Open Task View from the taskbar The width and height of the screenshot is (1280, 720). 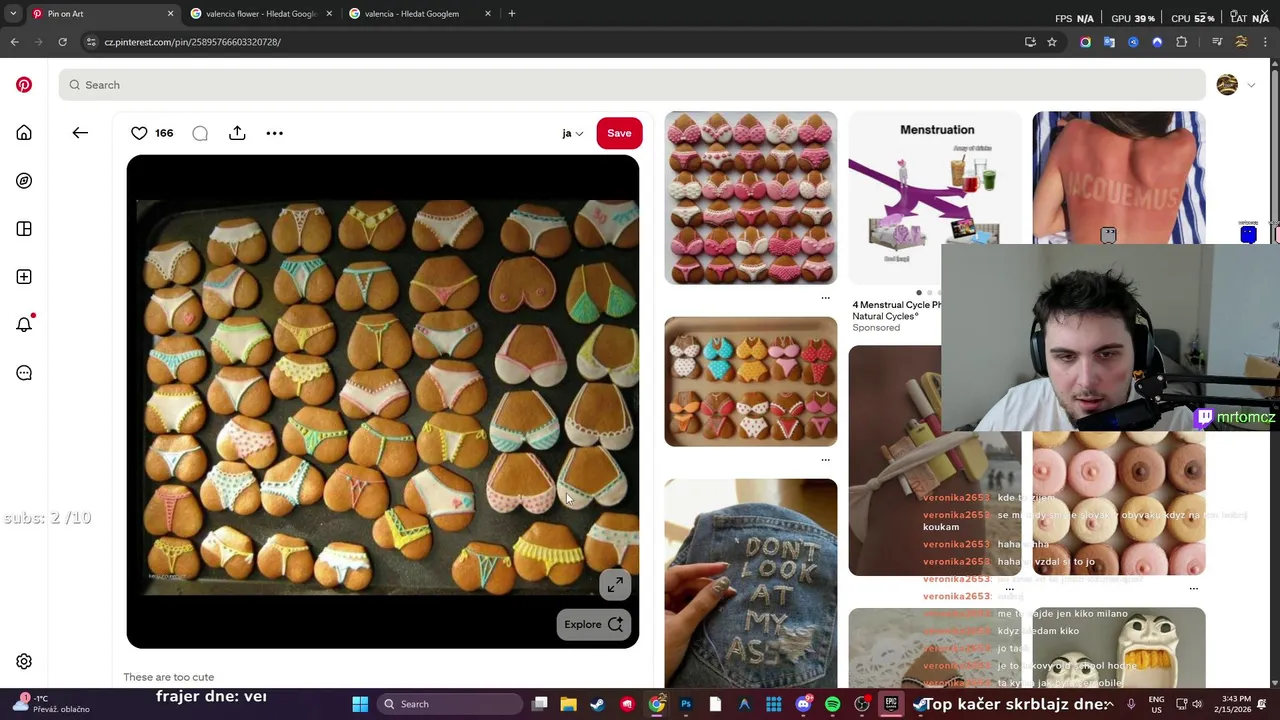tap(539, 704)
